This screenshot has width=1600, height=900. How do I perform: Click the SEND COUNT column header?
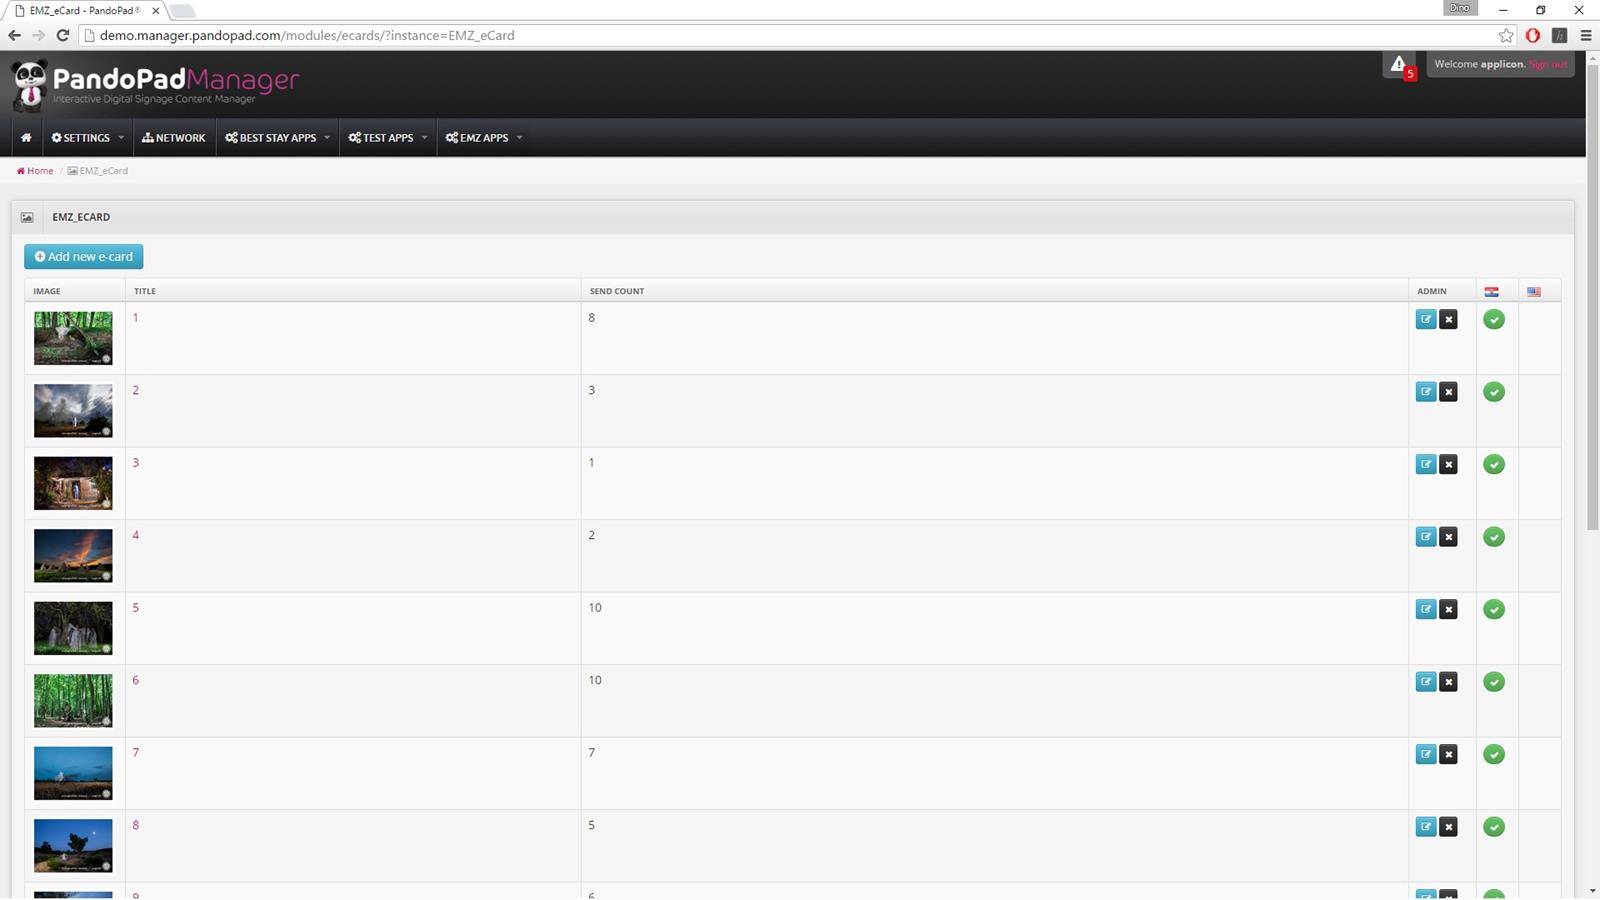617,292
